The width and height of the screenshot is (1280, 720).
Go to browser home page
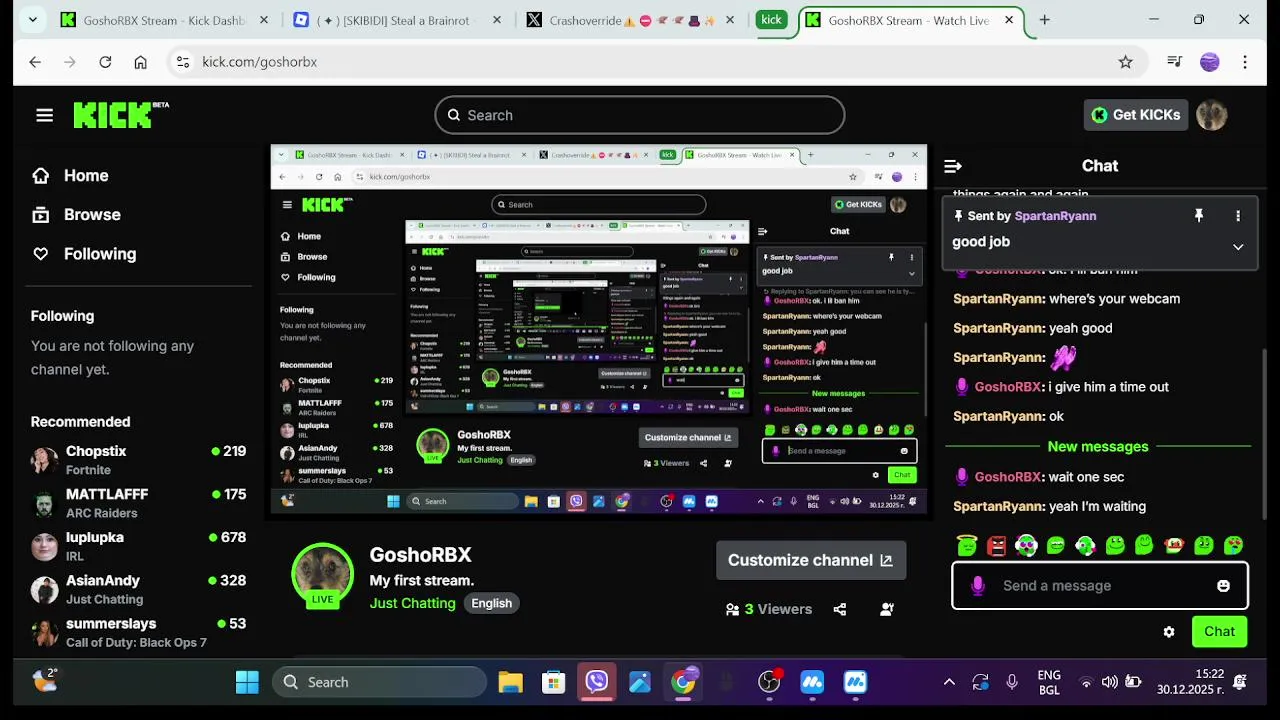[x=140, y=62]
